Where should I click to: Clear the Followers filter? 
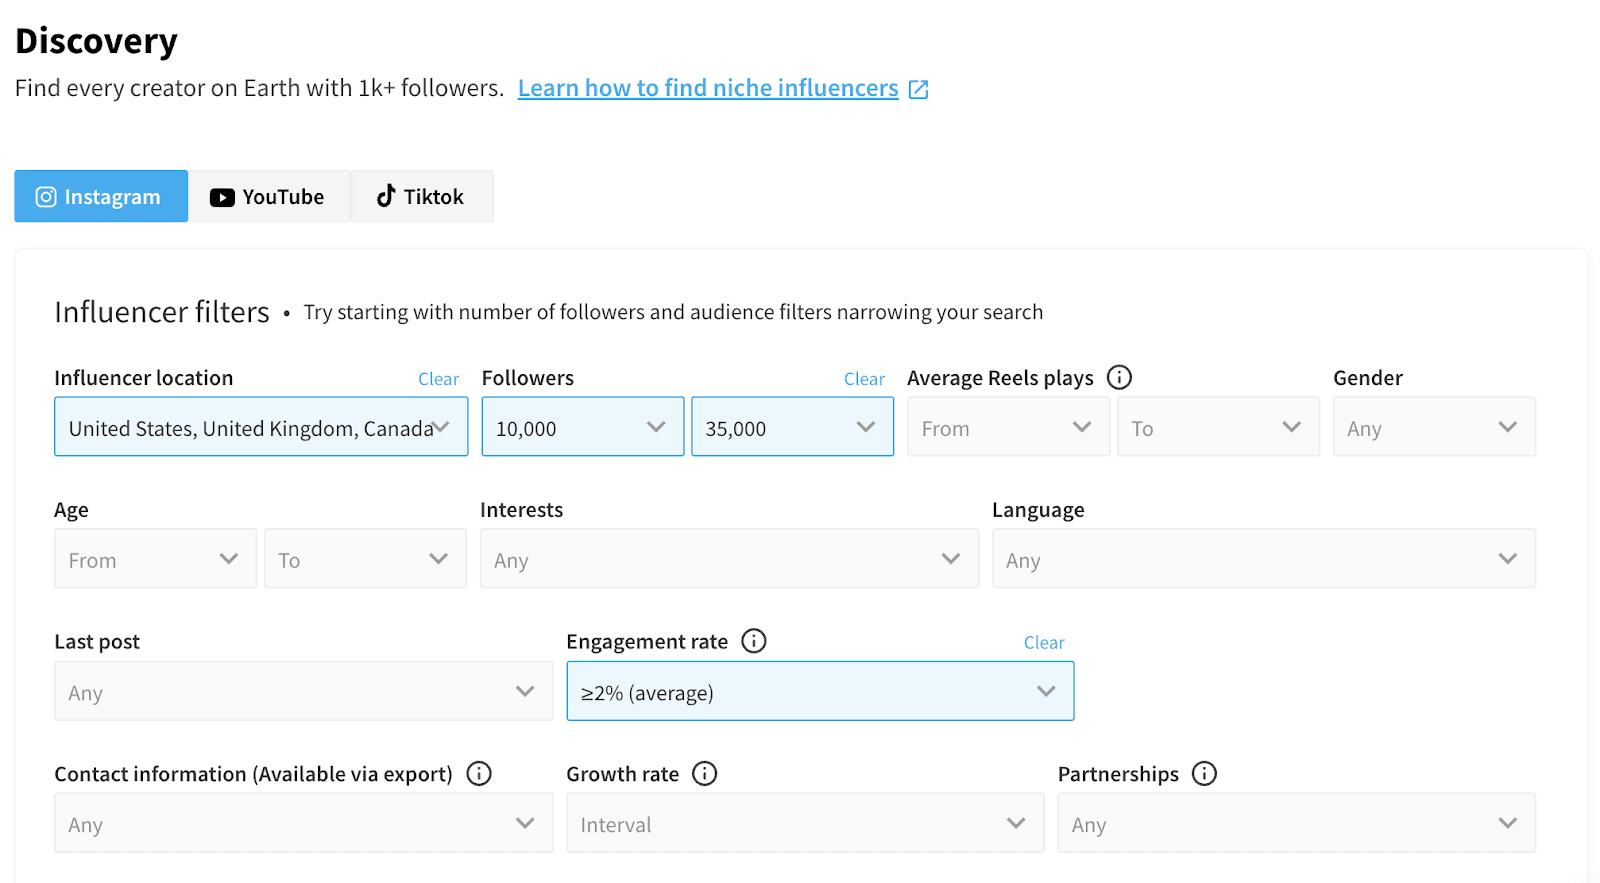pyautogui.click(x=864, y=379)
